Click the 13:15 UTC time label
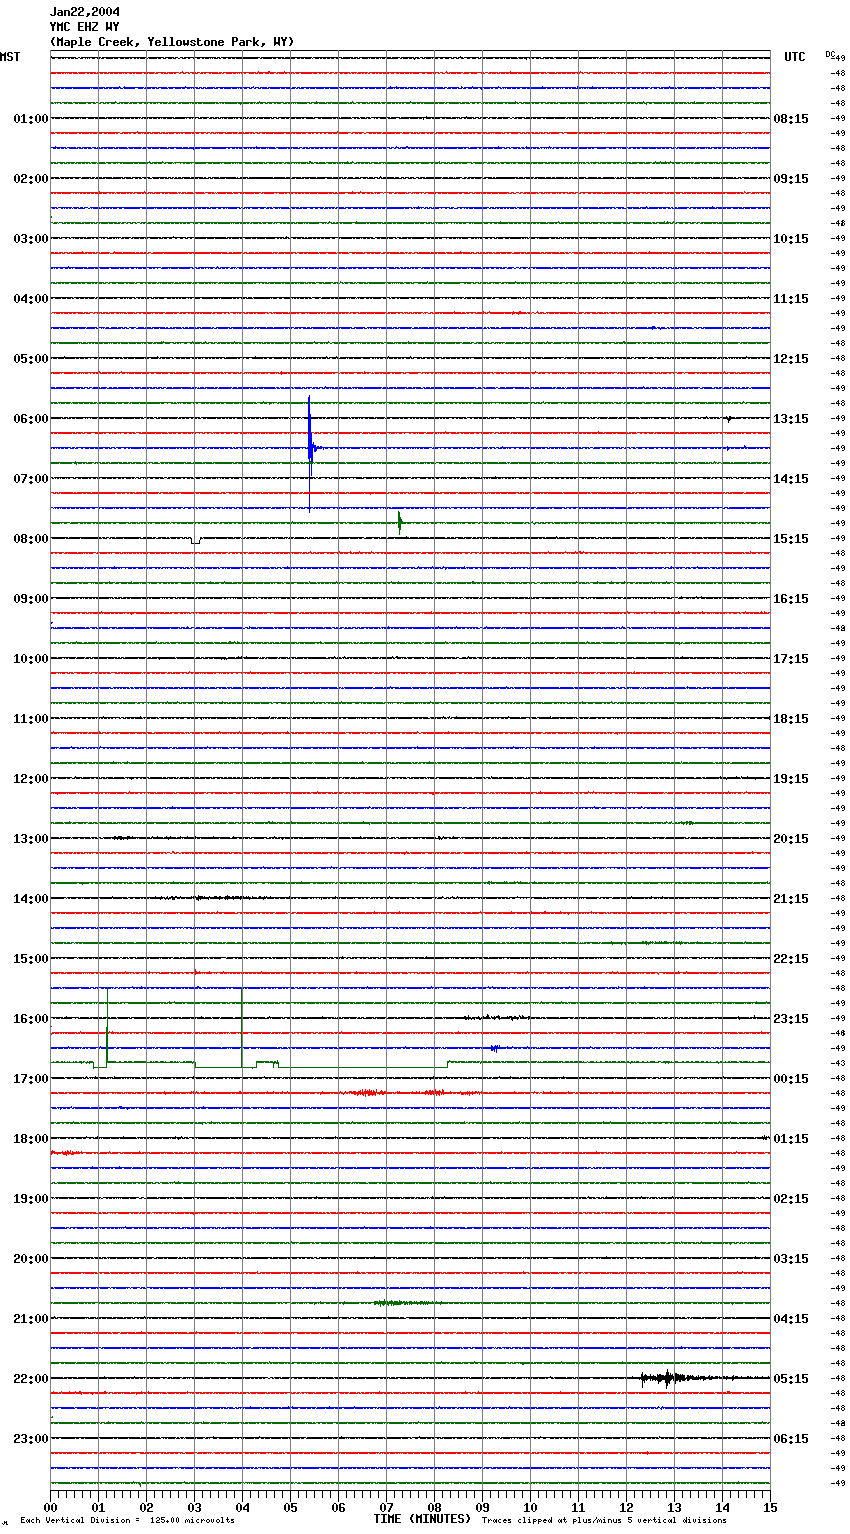Screen dimensions: 850x1534 tap(791, 419)
